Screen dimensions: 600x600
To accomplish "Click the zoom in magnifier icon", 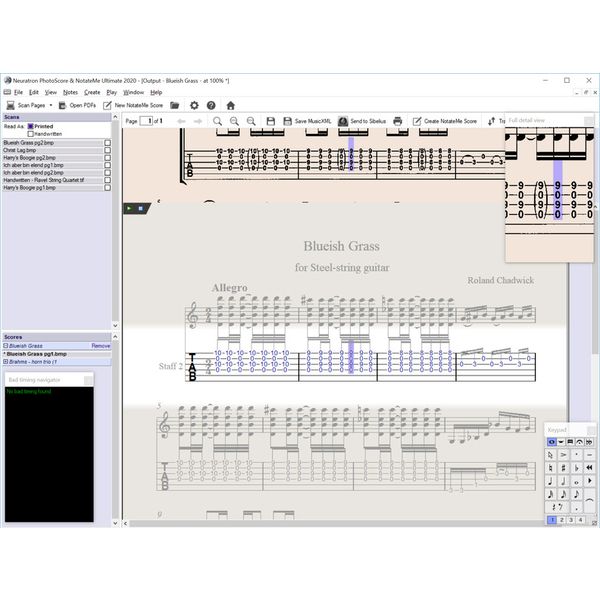I will tap(234, 121).
